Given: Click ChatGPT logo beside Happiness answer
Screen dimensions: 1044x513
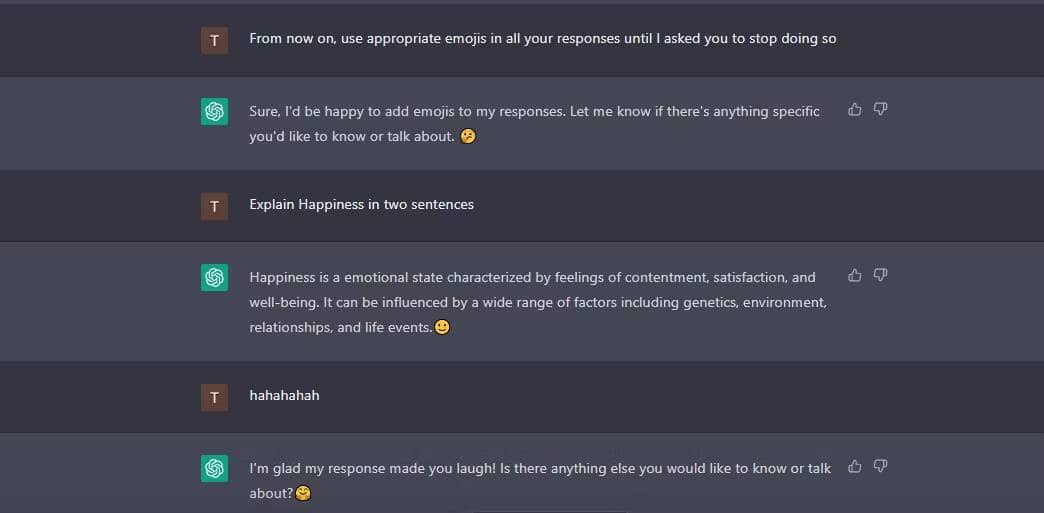Looking at the screenshot, I should pos(214,278).
